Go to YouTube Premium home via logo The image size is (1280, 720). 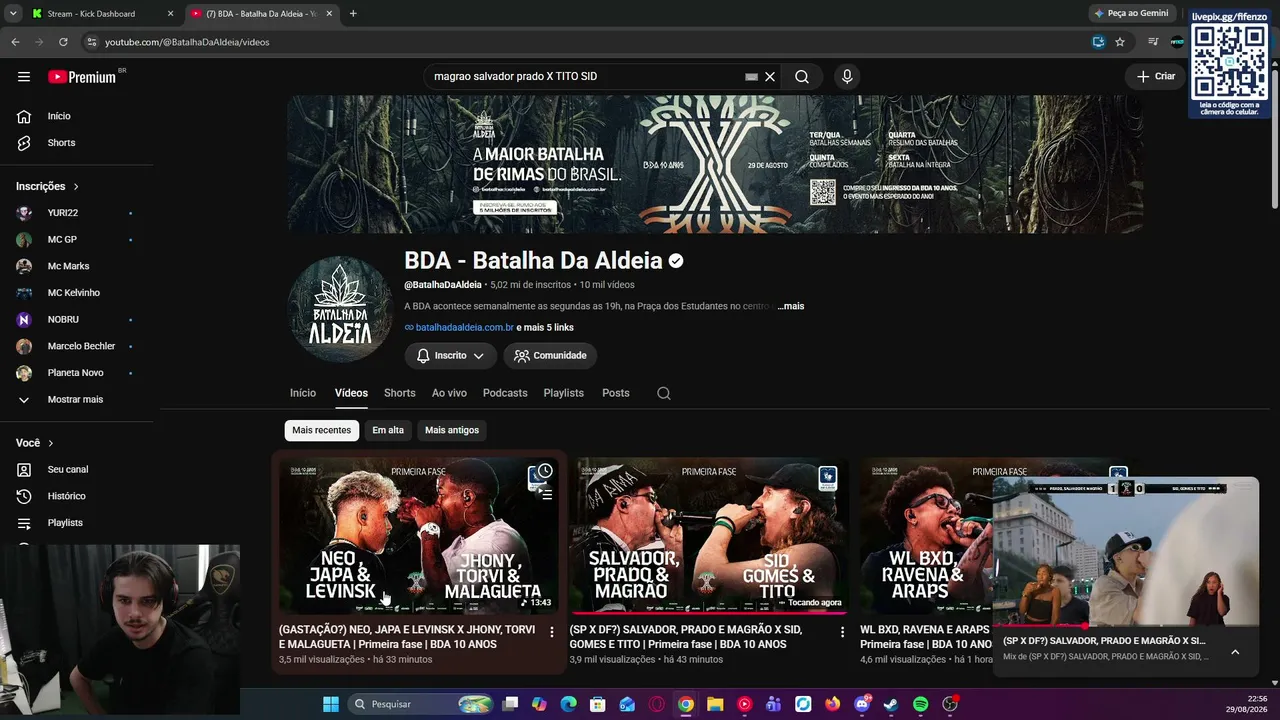pos(82,77)
